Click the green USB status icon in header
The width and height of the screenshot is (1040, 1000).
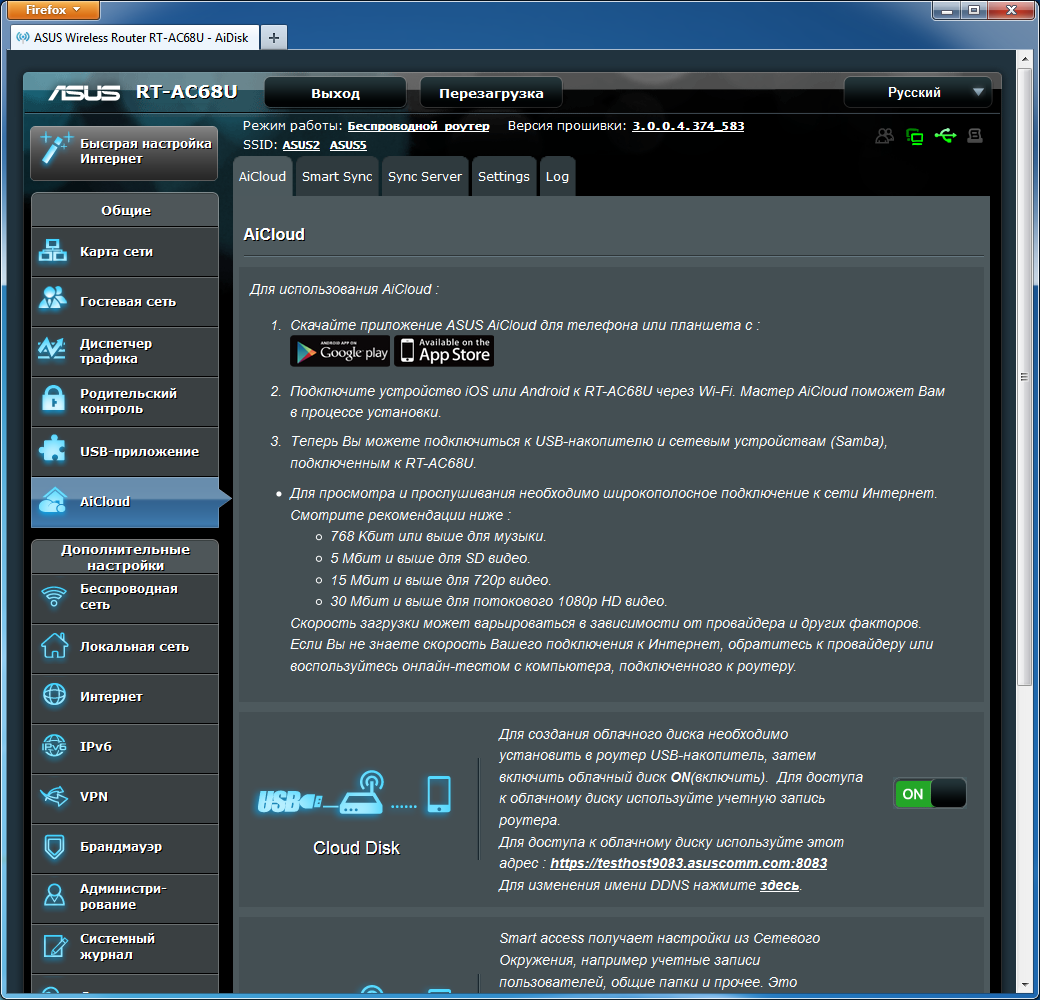click(946, 136)
